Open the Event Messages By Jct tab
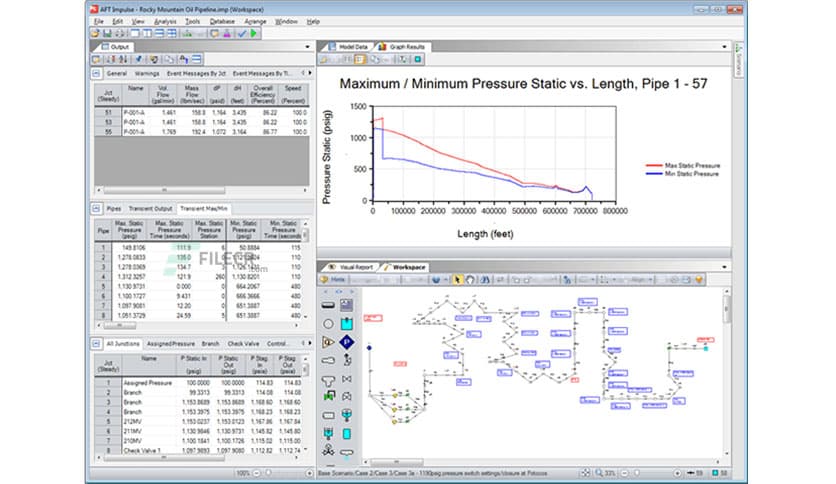Viewport: 836px width, 484px height. tap(196, 74)
